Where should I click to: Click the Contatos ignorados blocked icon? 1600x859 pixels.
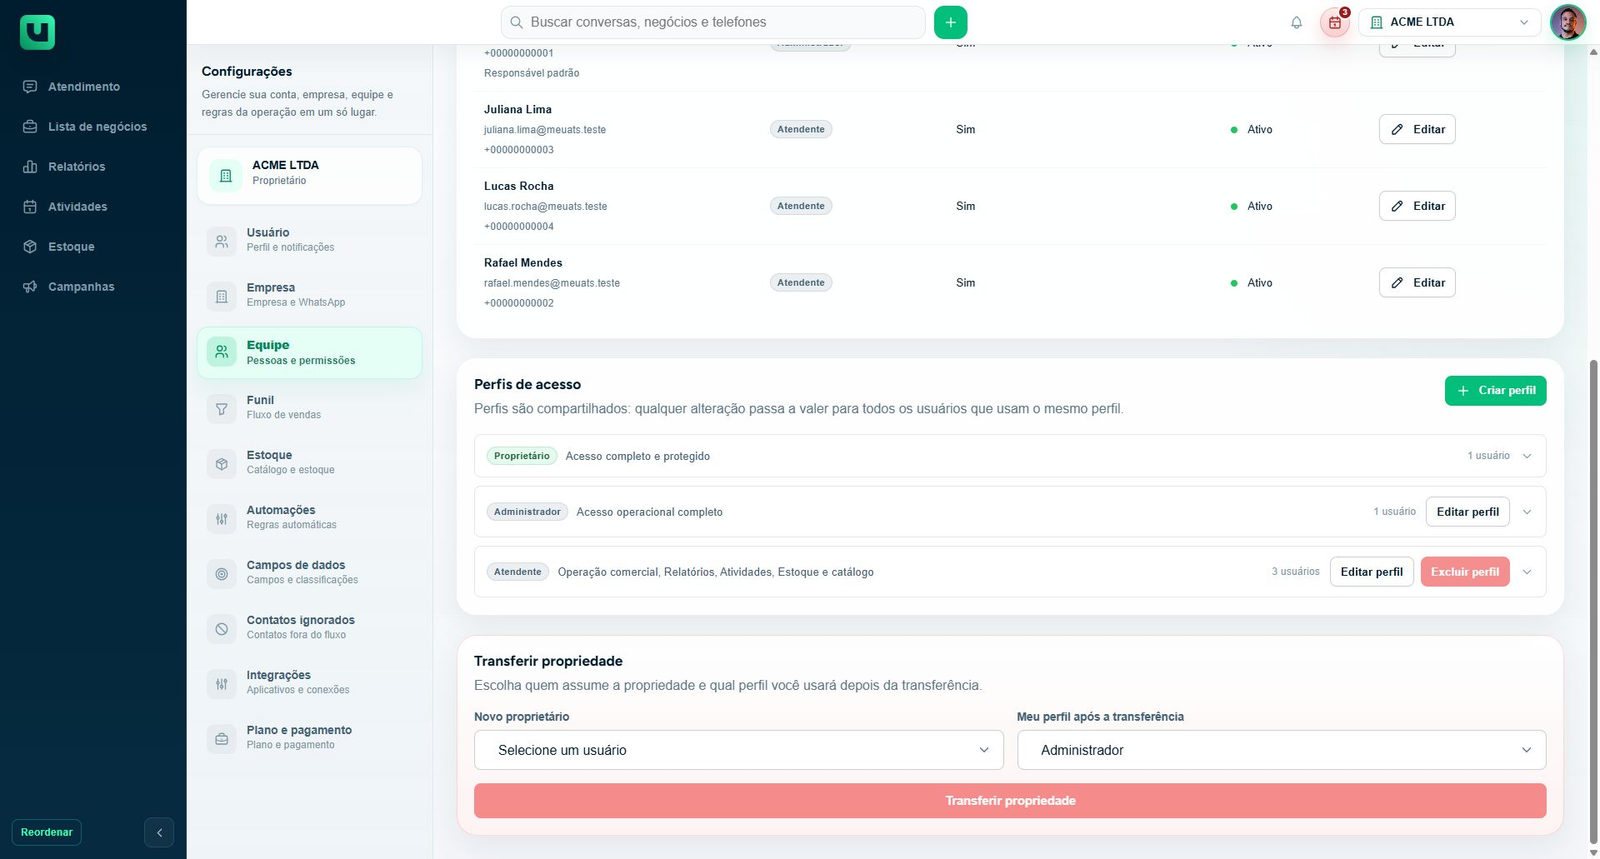[222, 629]
